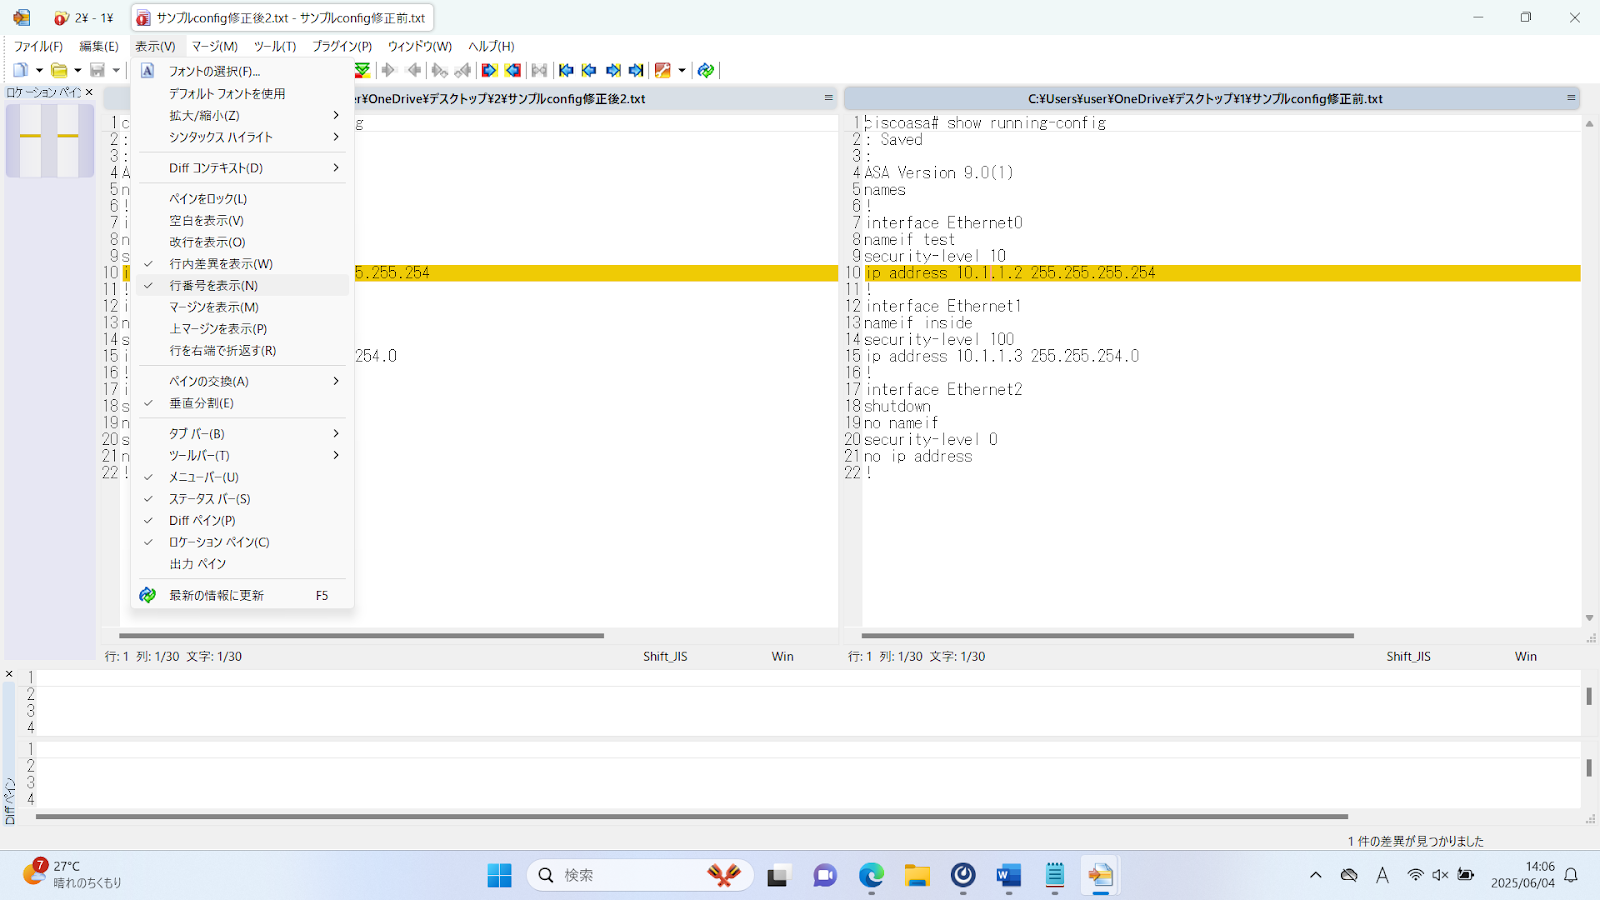Click the All Left toolbar icon
Viewport: 1600px width, 900px height.
point(513,70)
